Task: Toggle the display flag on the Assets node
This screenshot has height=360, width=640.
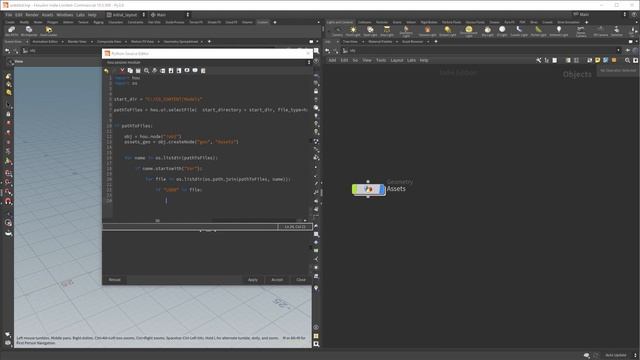Action: pos(382,189)
